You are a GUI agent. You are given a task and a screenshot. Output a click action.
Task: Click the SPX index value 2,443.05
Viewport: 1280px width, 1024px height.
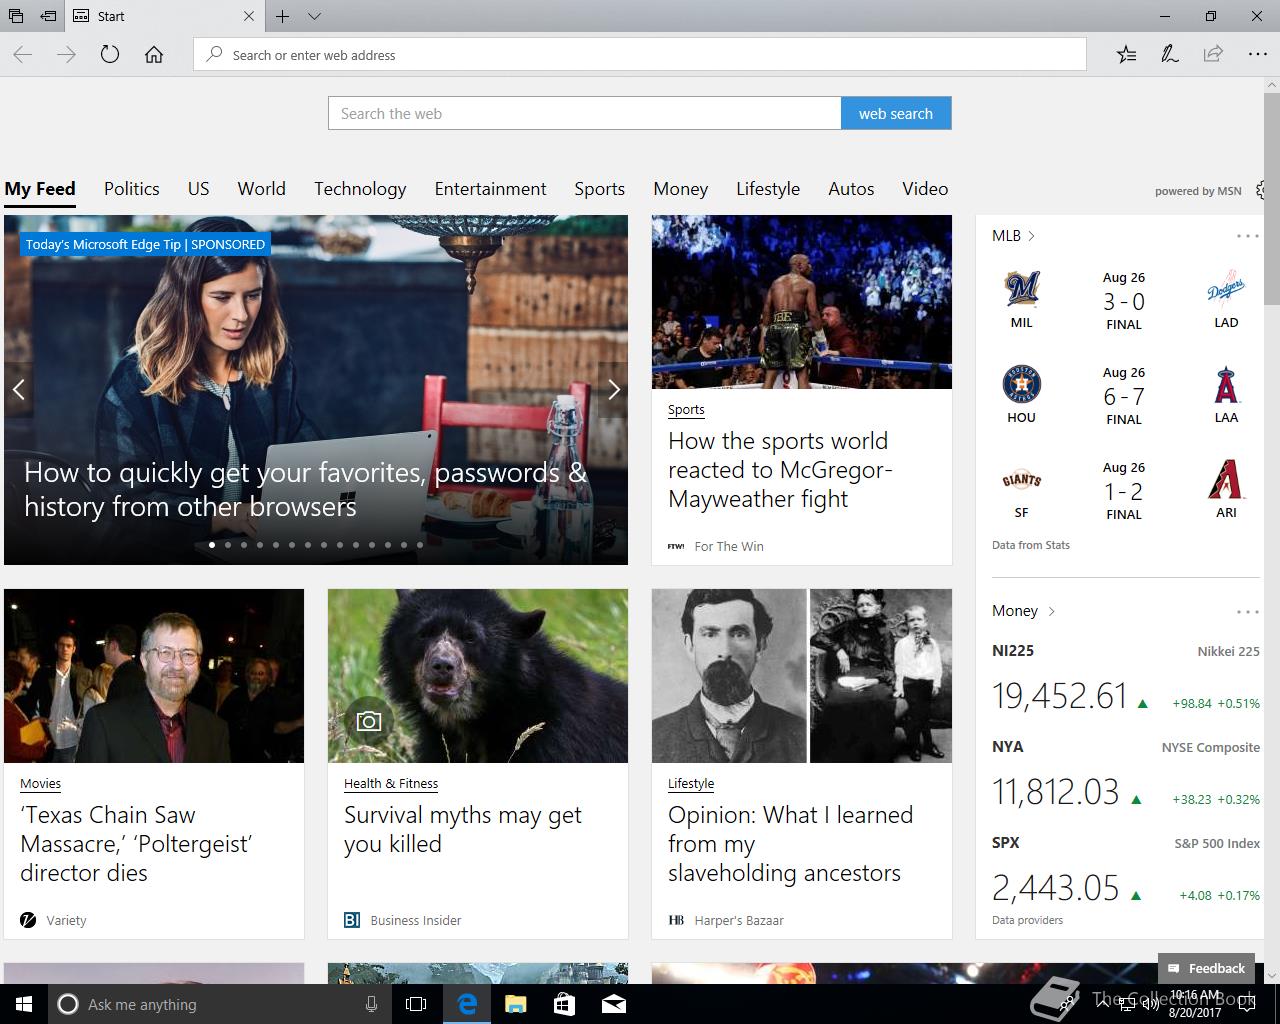click(1056, 888)
